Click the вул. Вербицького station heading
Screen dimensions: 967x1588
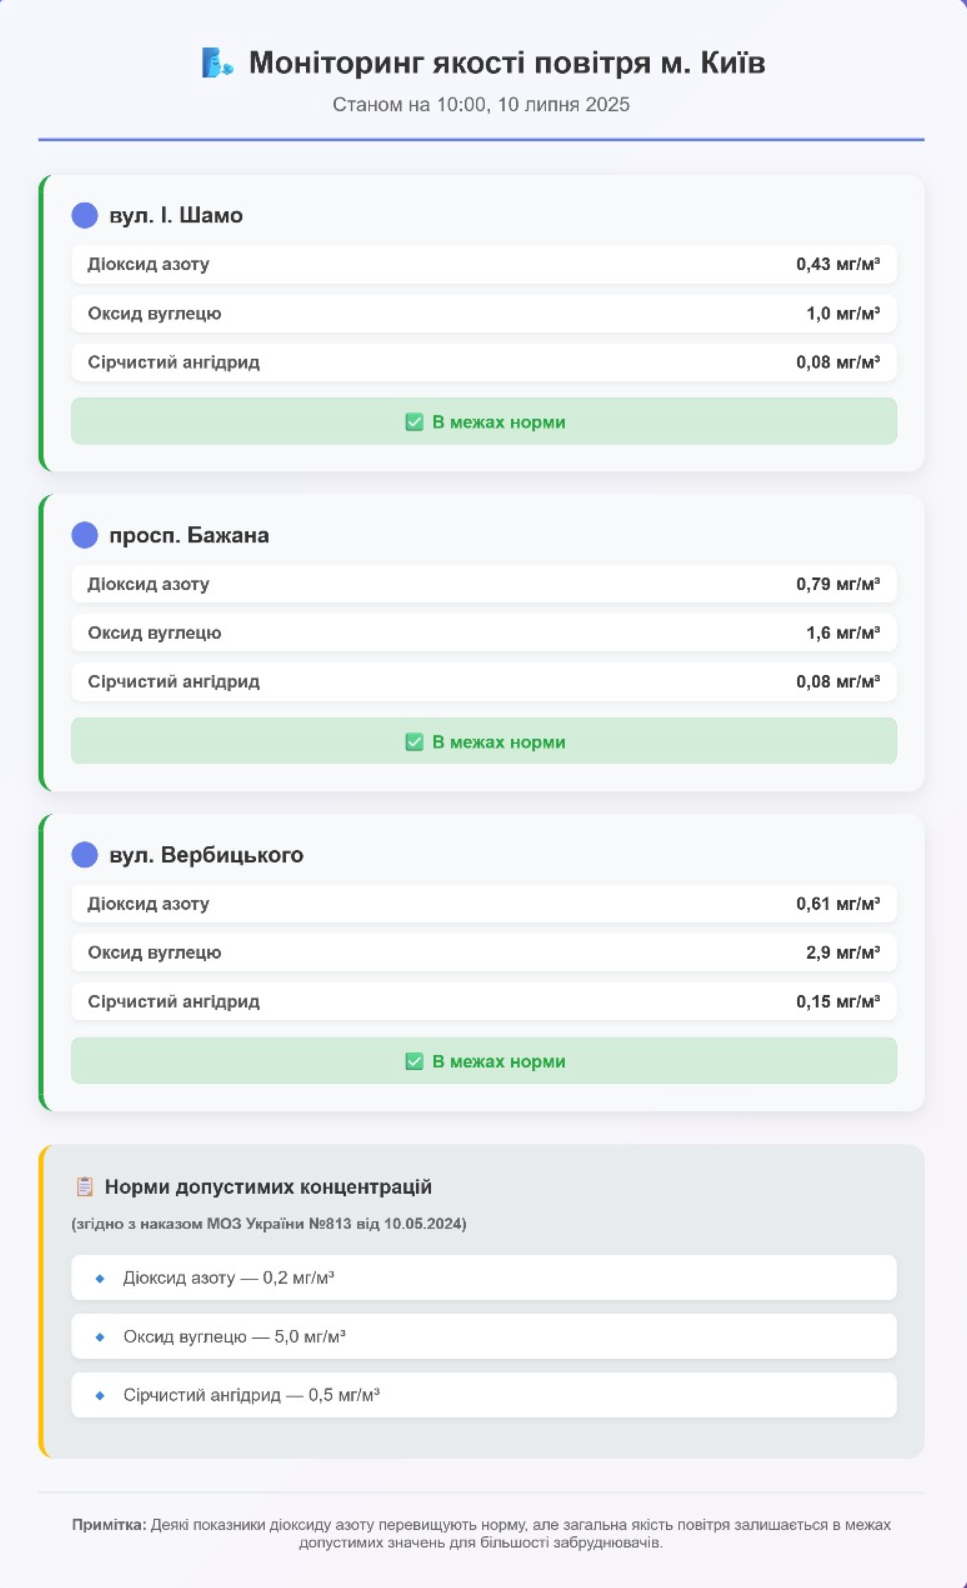tap(206, 855)
